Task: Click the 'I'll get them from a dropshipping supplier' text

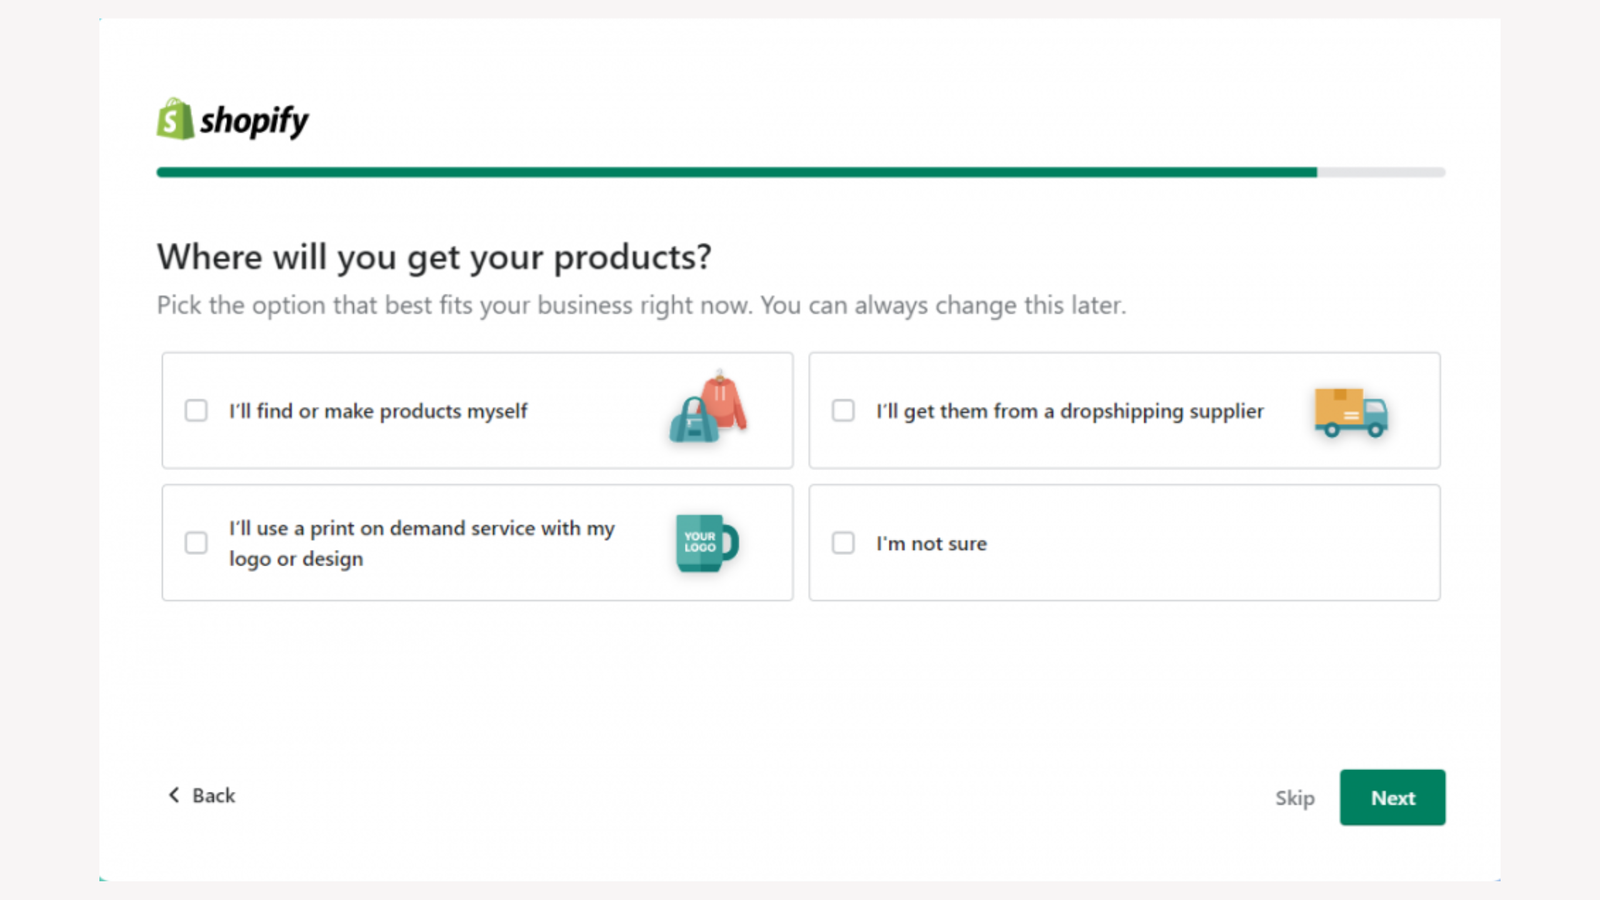Action: tap(1070, 411)
